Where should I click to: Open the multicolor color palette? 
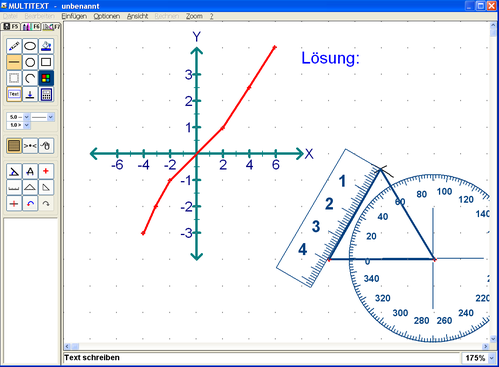46,78
